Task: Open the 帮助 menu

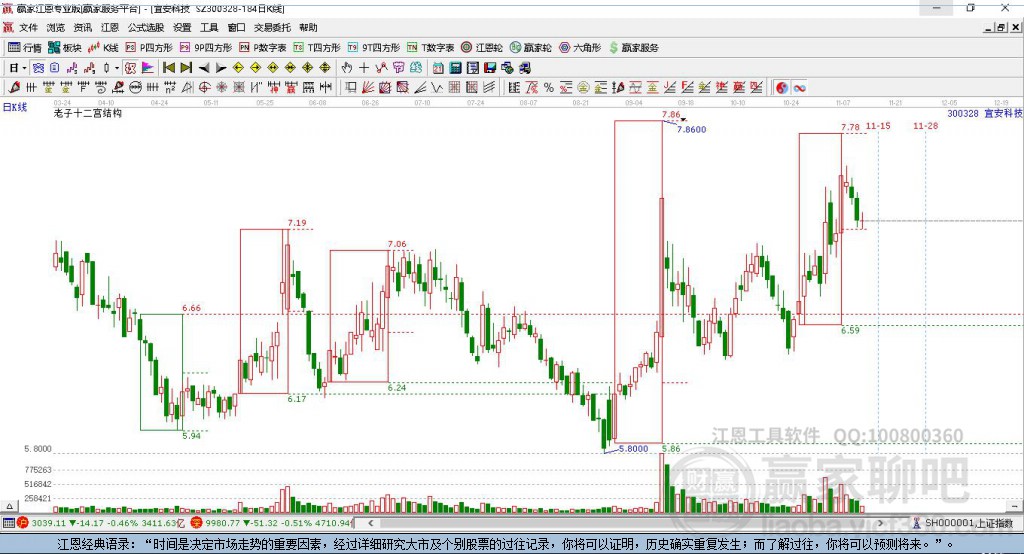Action: [x=308, y=27]
